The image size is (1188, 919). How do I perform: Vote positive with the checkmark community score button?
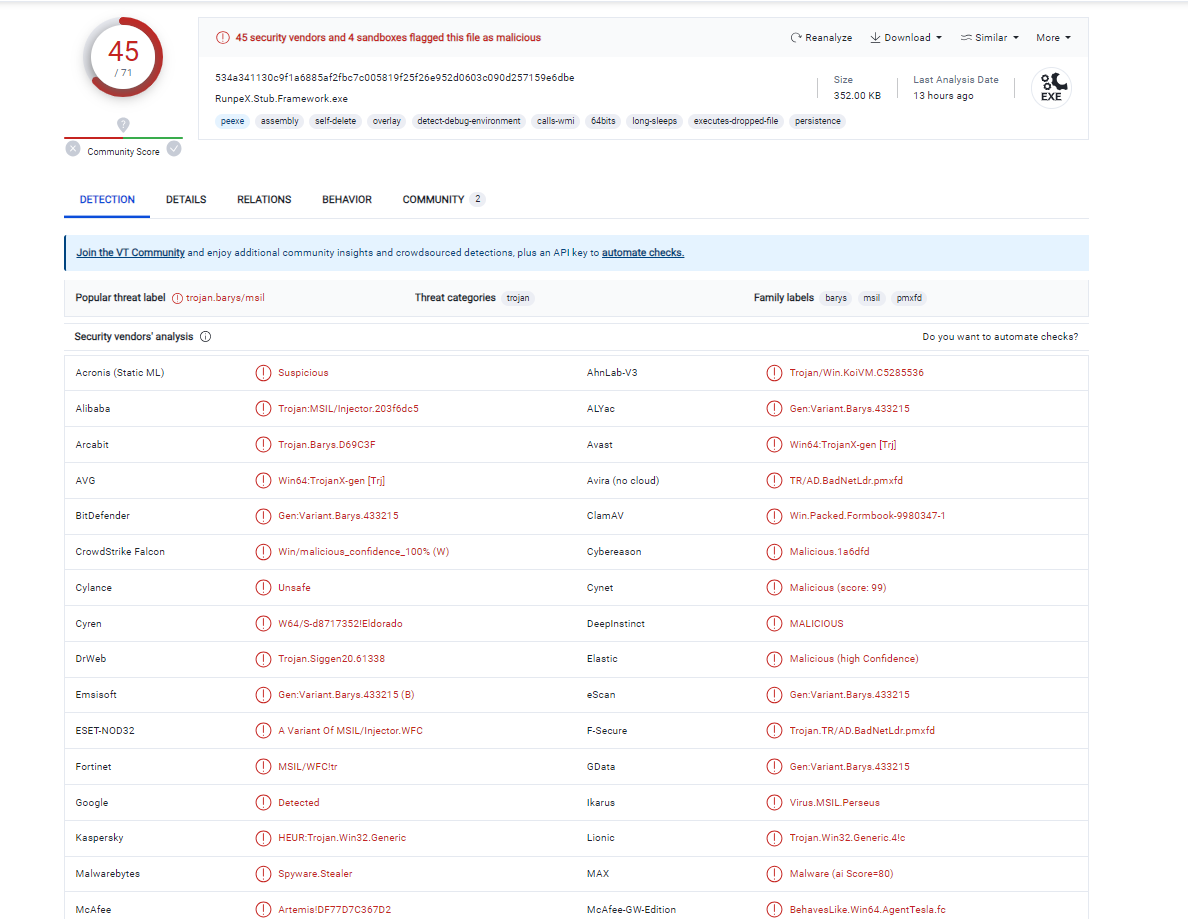click(x=174, y=149)
